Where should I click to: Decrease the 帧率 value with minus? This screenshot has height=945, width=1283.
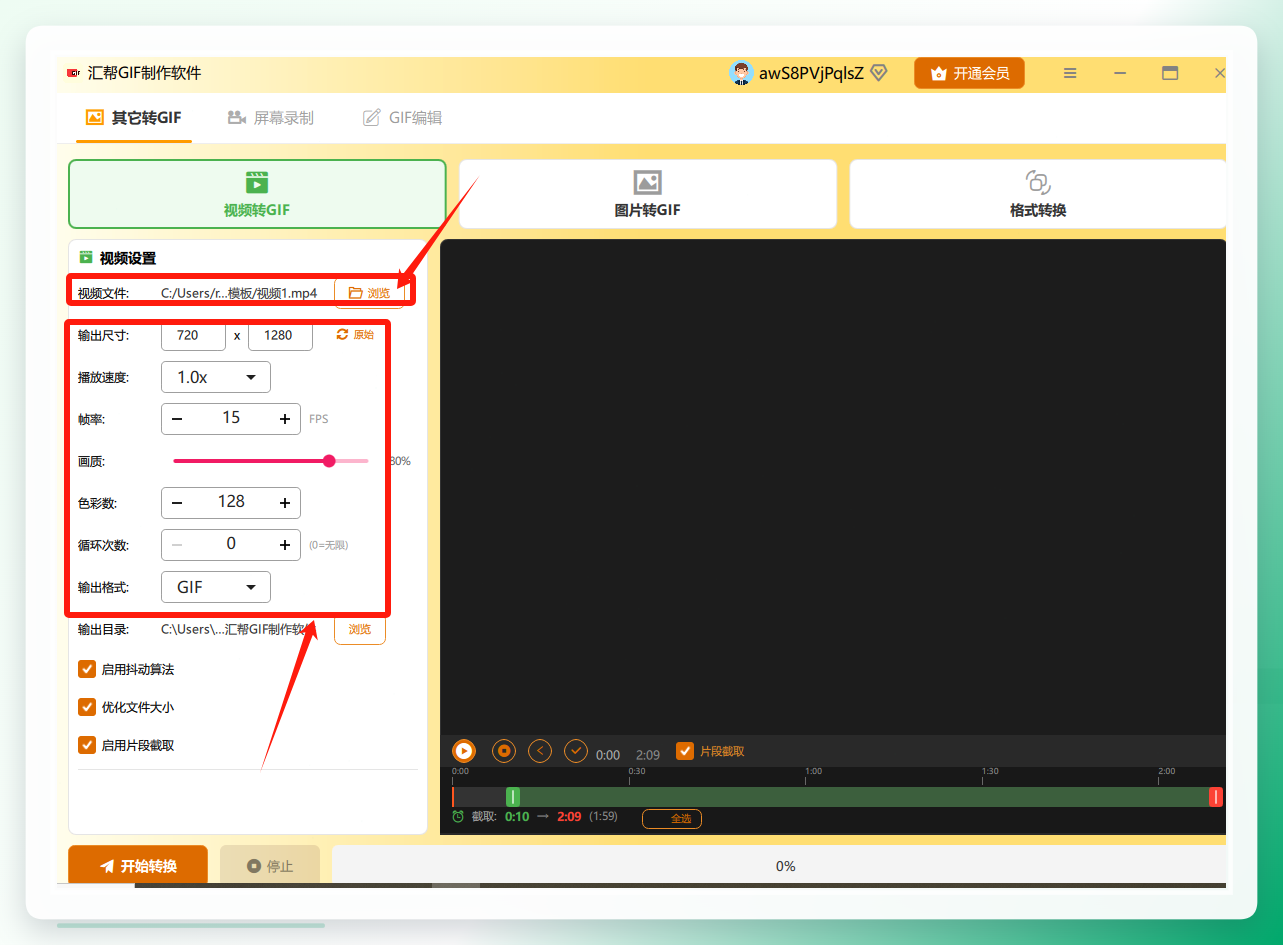pyautogui.click(x=177, y=419)
